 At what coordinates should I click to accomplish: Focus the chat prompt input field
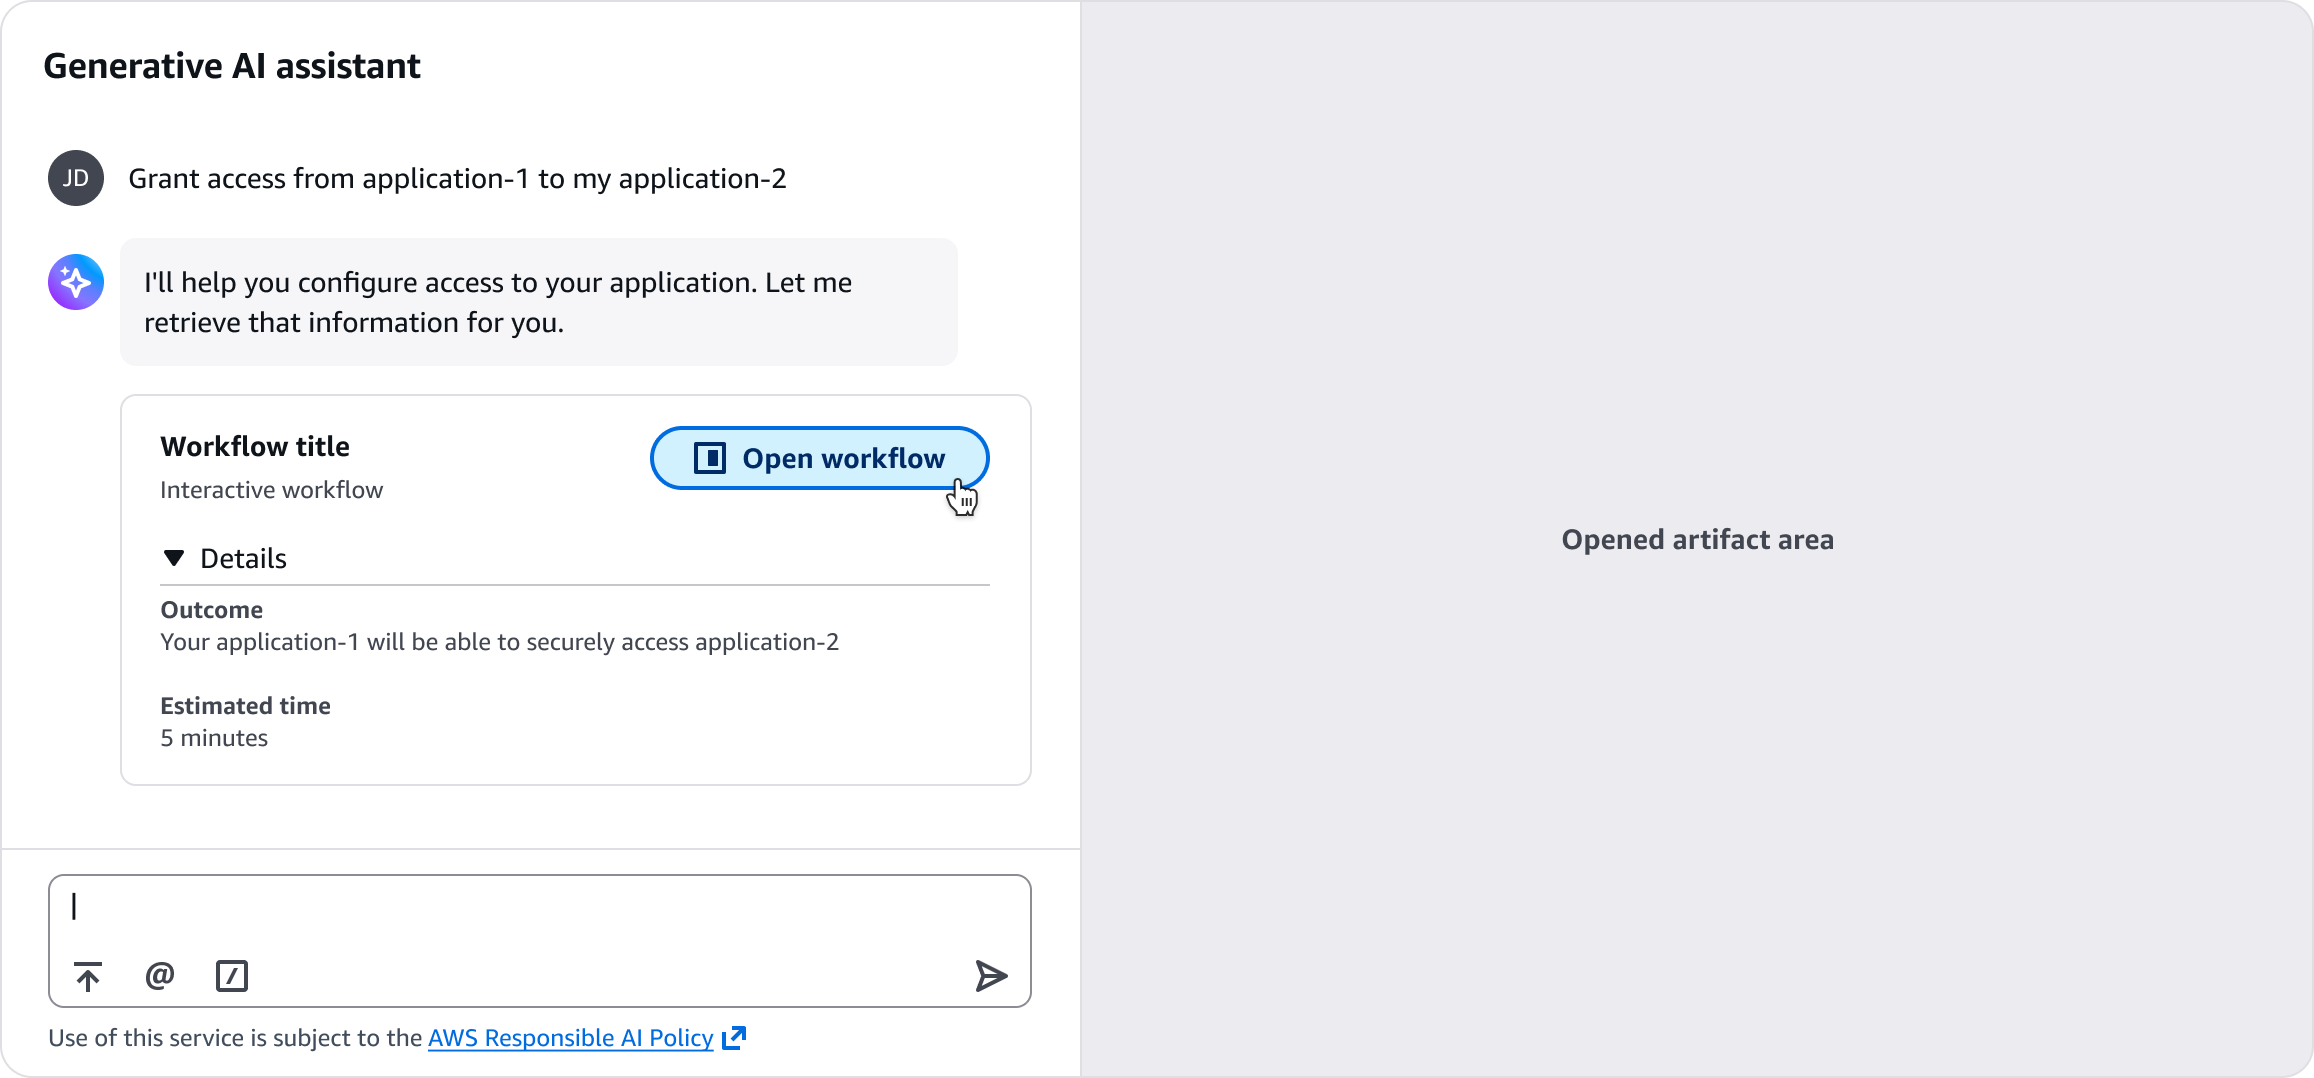[x=540, y=908]
